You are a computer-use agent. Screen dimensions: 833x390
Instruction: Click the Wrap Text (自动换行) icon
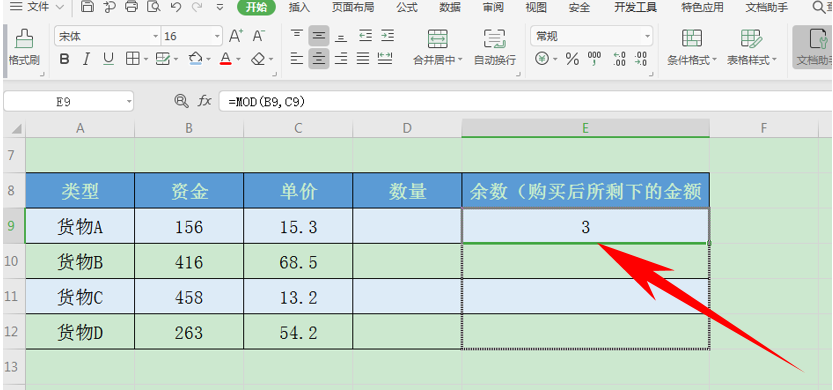tap(494, 39)
